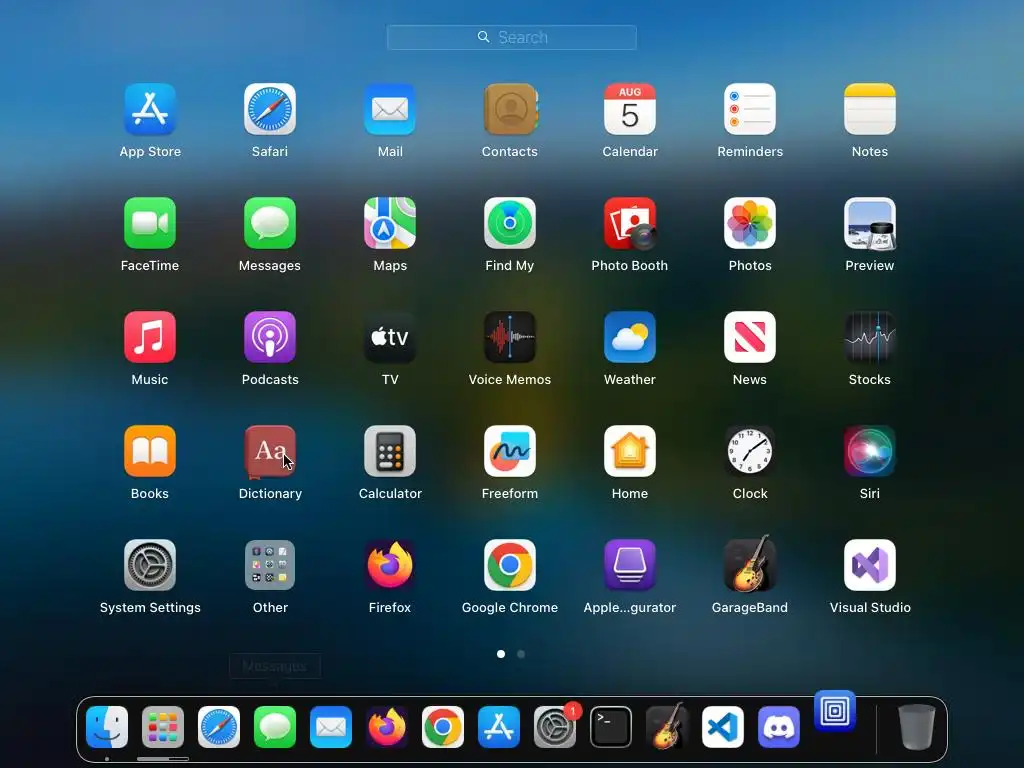Viewport: 1024px width, 768px height.
Task: Launch Terminal from the Dock
Action: tap(611, 727)
